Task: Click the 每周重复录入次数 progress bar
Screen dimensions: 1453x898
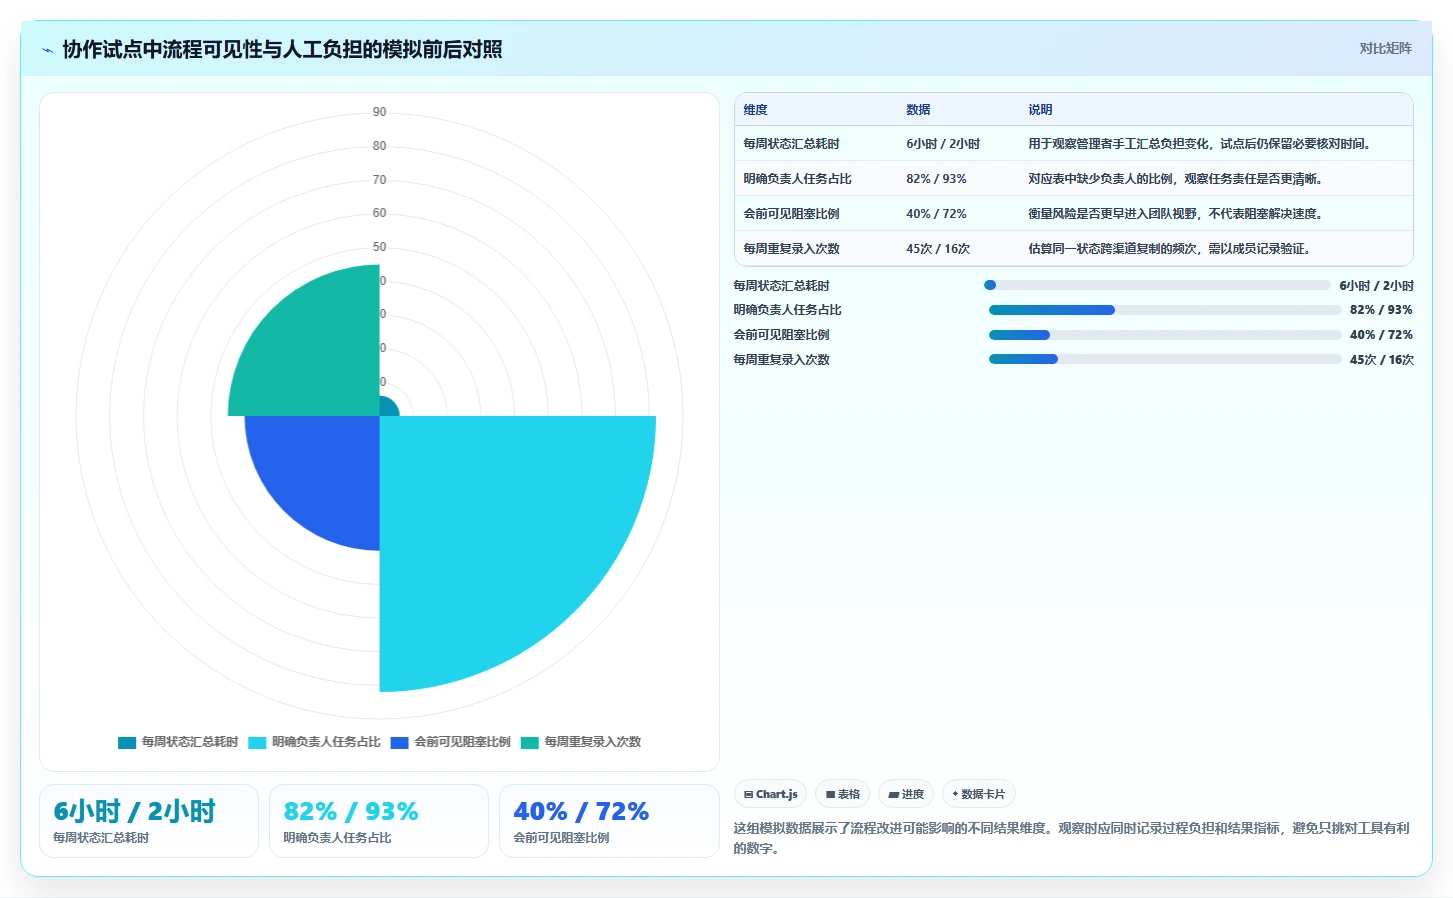Action: [x=1165, y=359]
